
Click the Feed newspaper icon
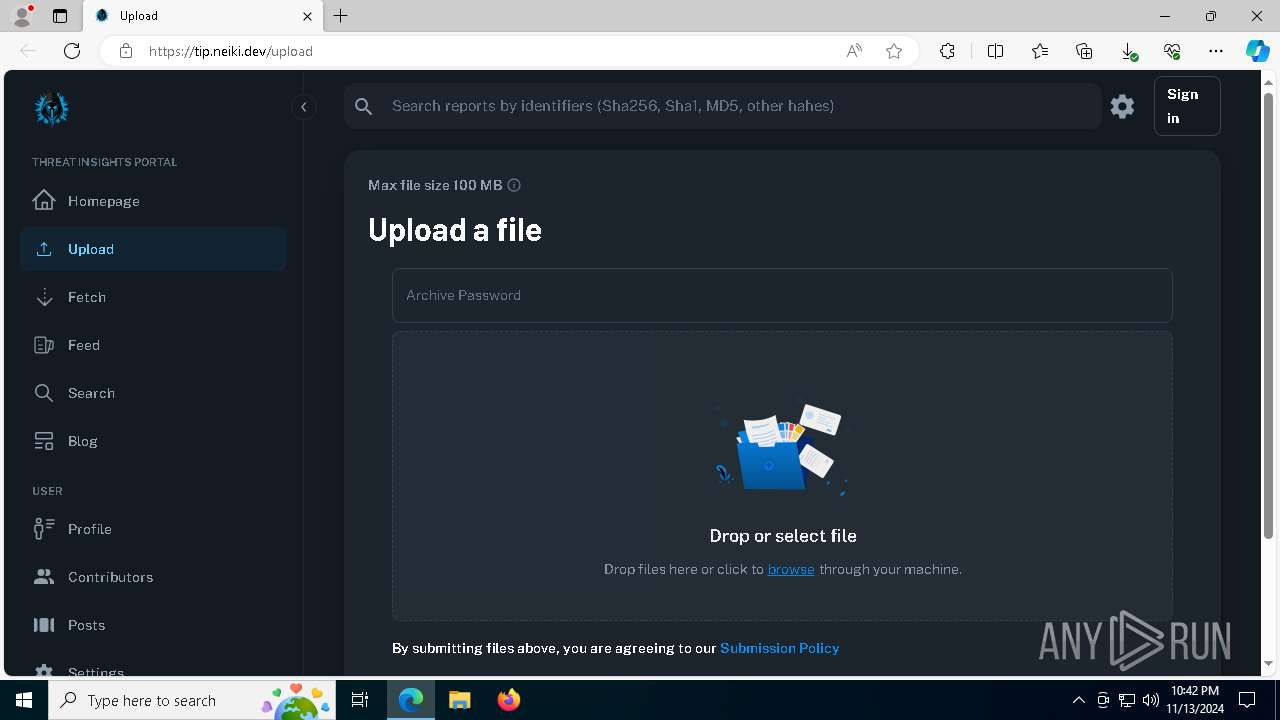tap(44, 345)
